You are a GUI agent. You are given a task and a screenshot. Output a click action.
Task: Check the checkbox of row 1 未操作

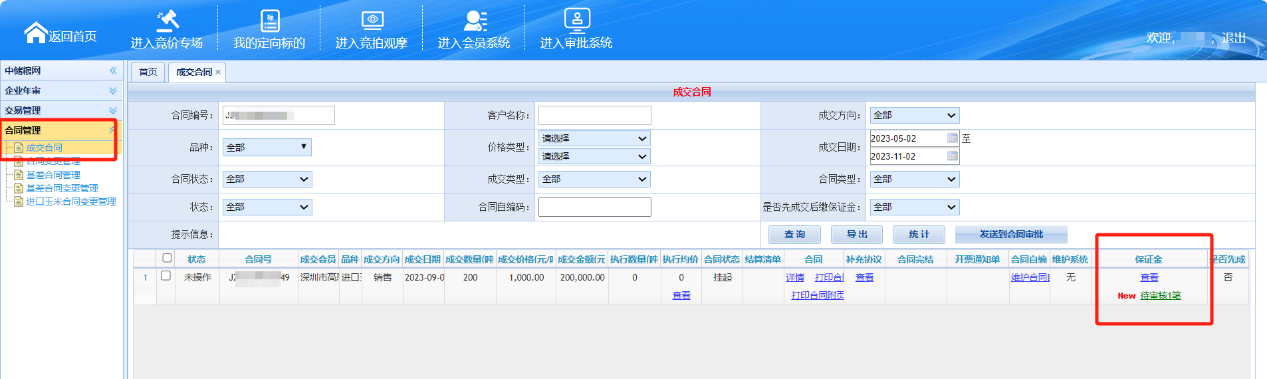pos(166,276)
